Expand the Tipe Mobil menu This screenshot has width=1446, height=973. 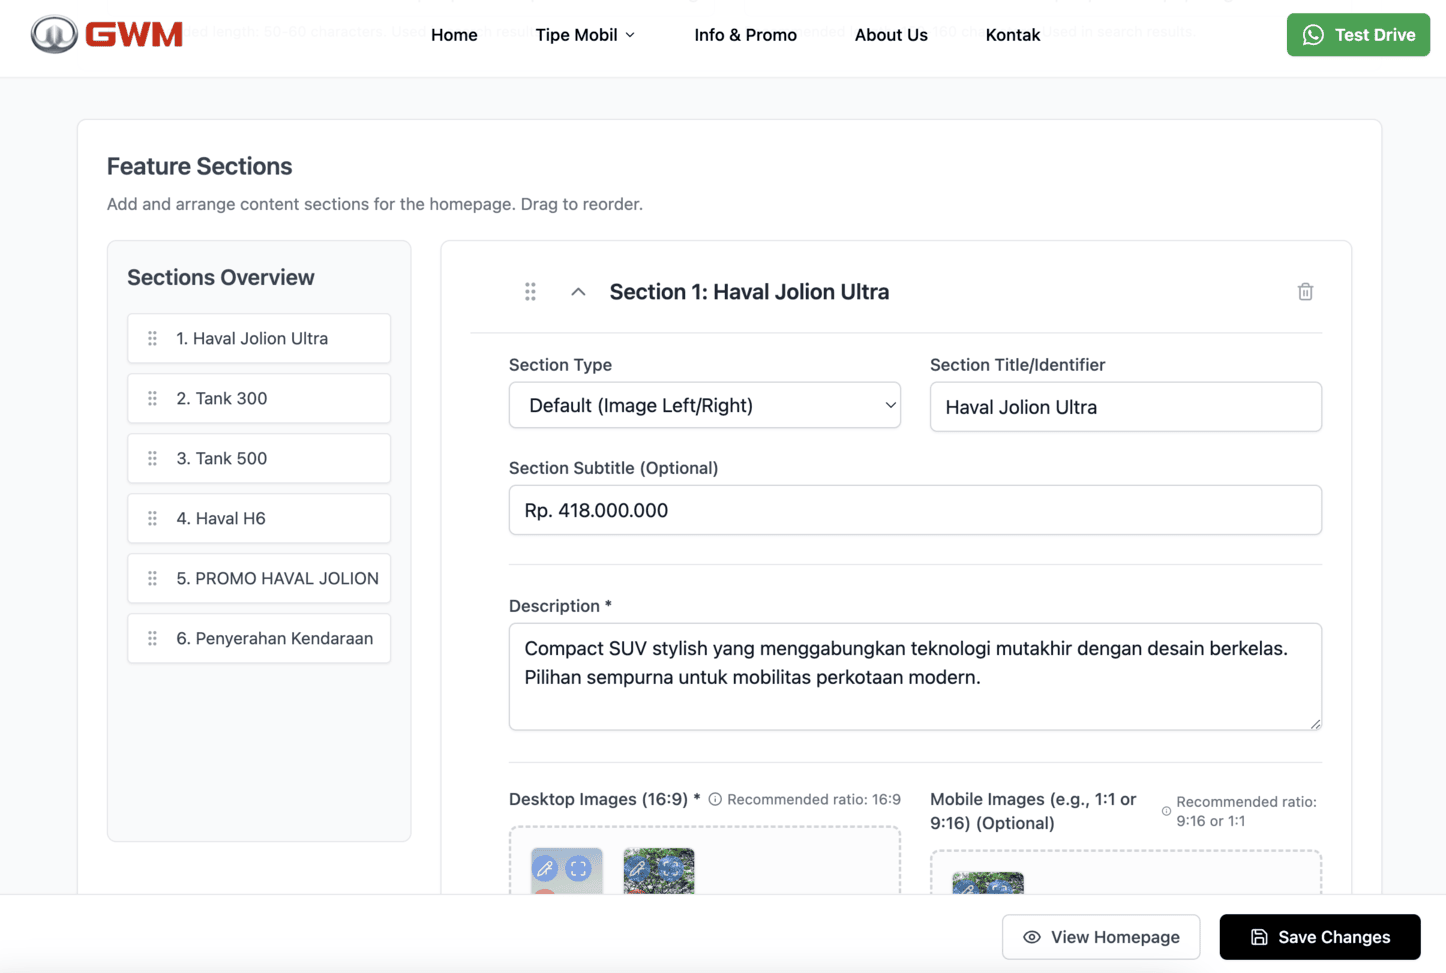(585, 35)
